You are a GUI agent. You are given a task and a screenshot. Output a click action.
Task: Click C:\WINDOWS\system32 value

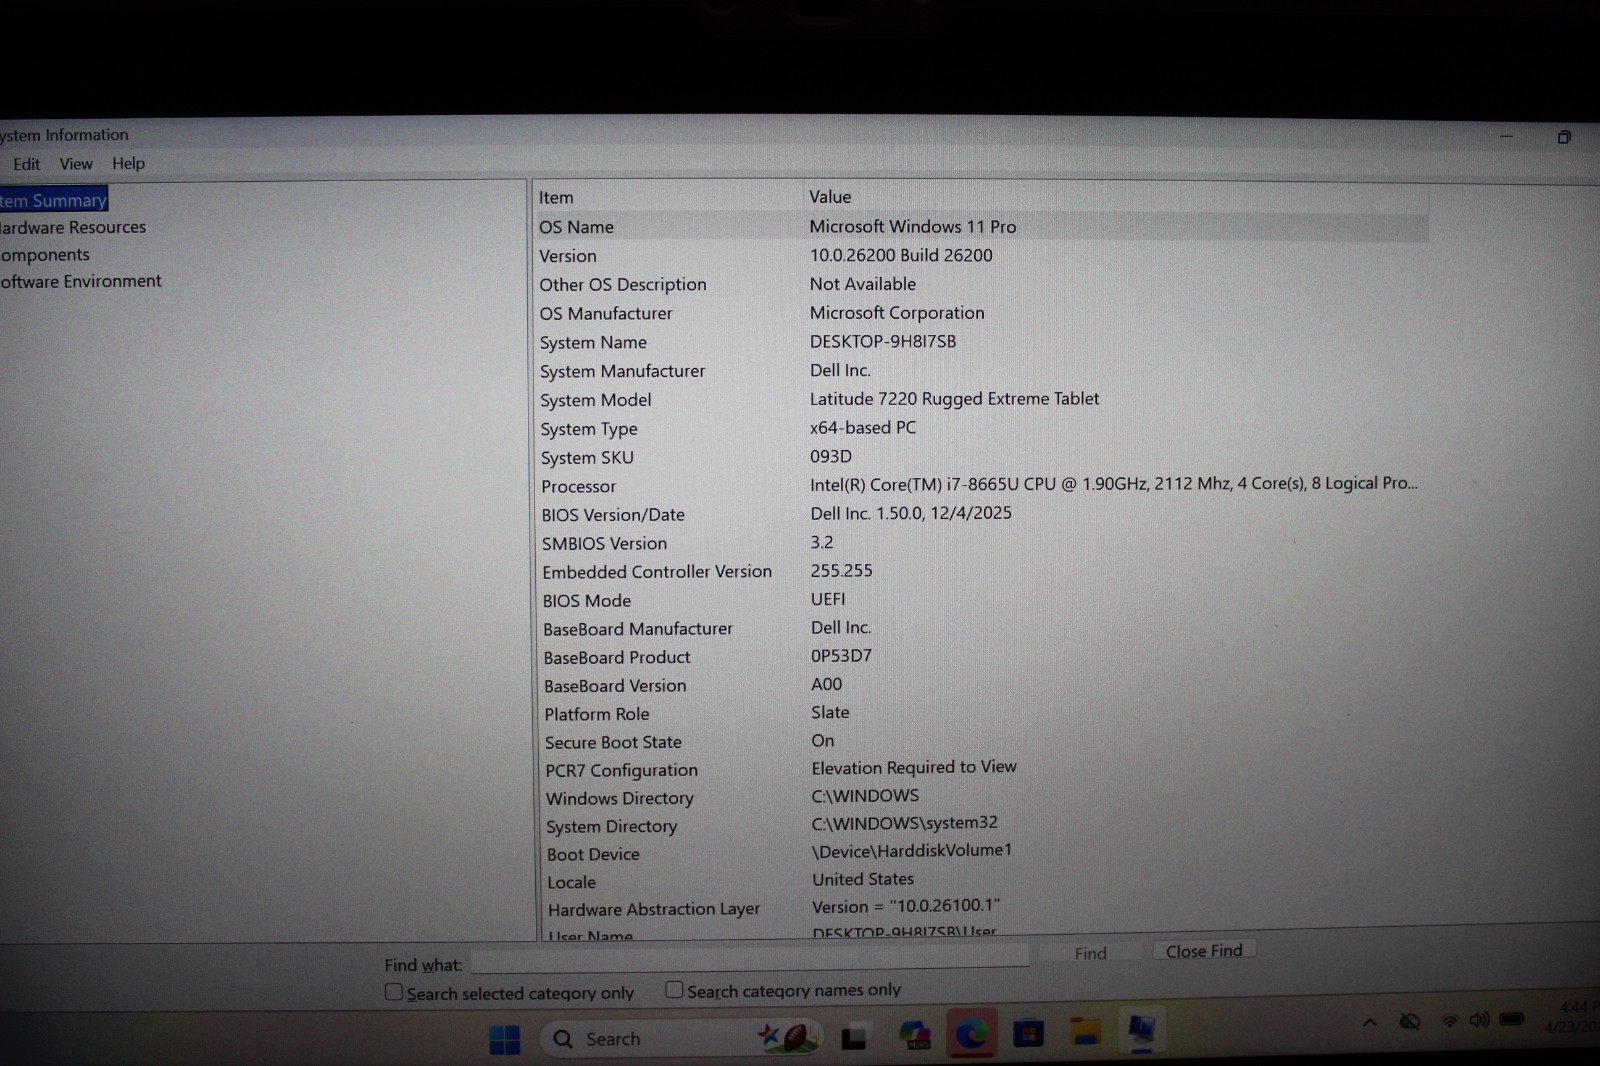click(x=905, y=823)
